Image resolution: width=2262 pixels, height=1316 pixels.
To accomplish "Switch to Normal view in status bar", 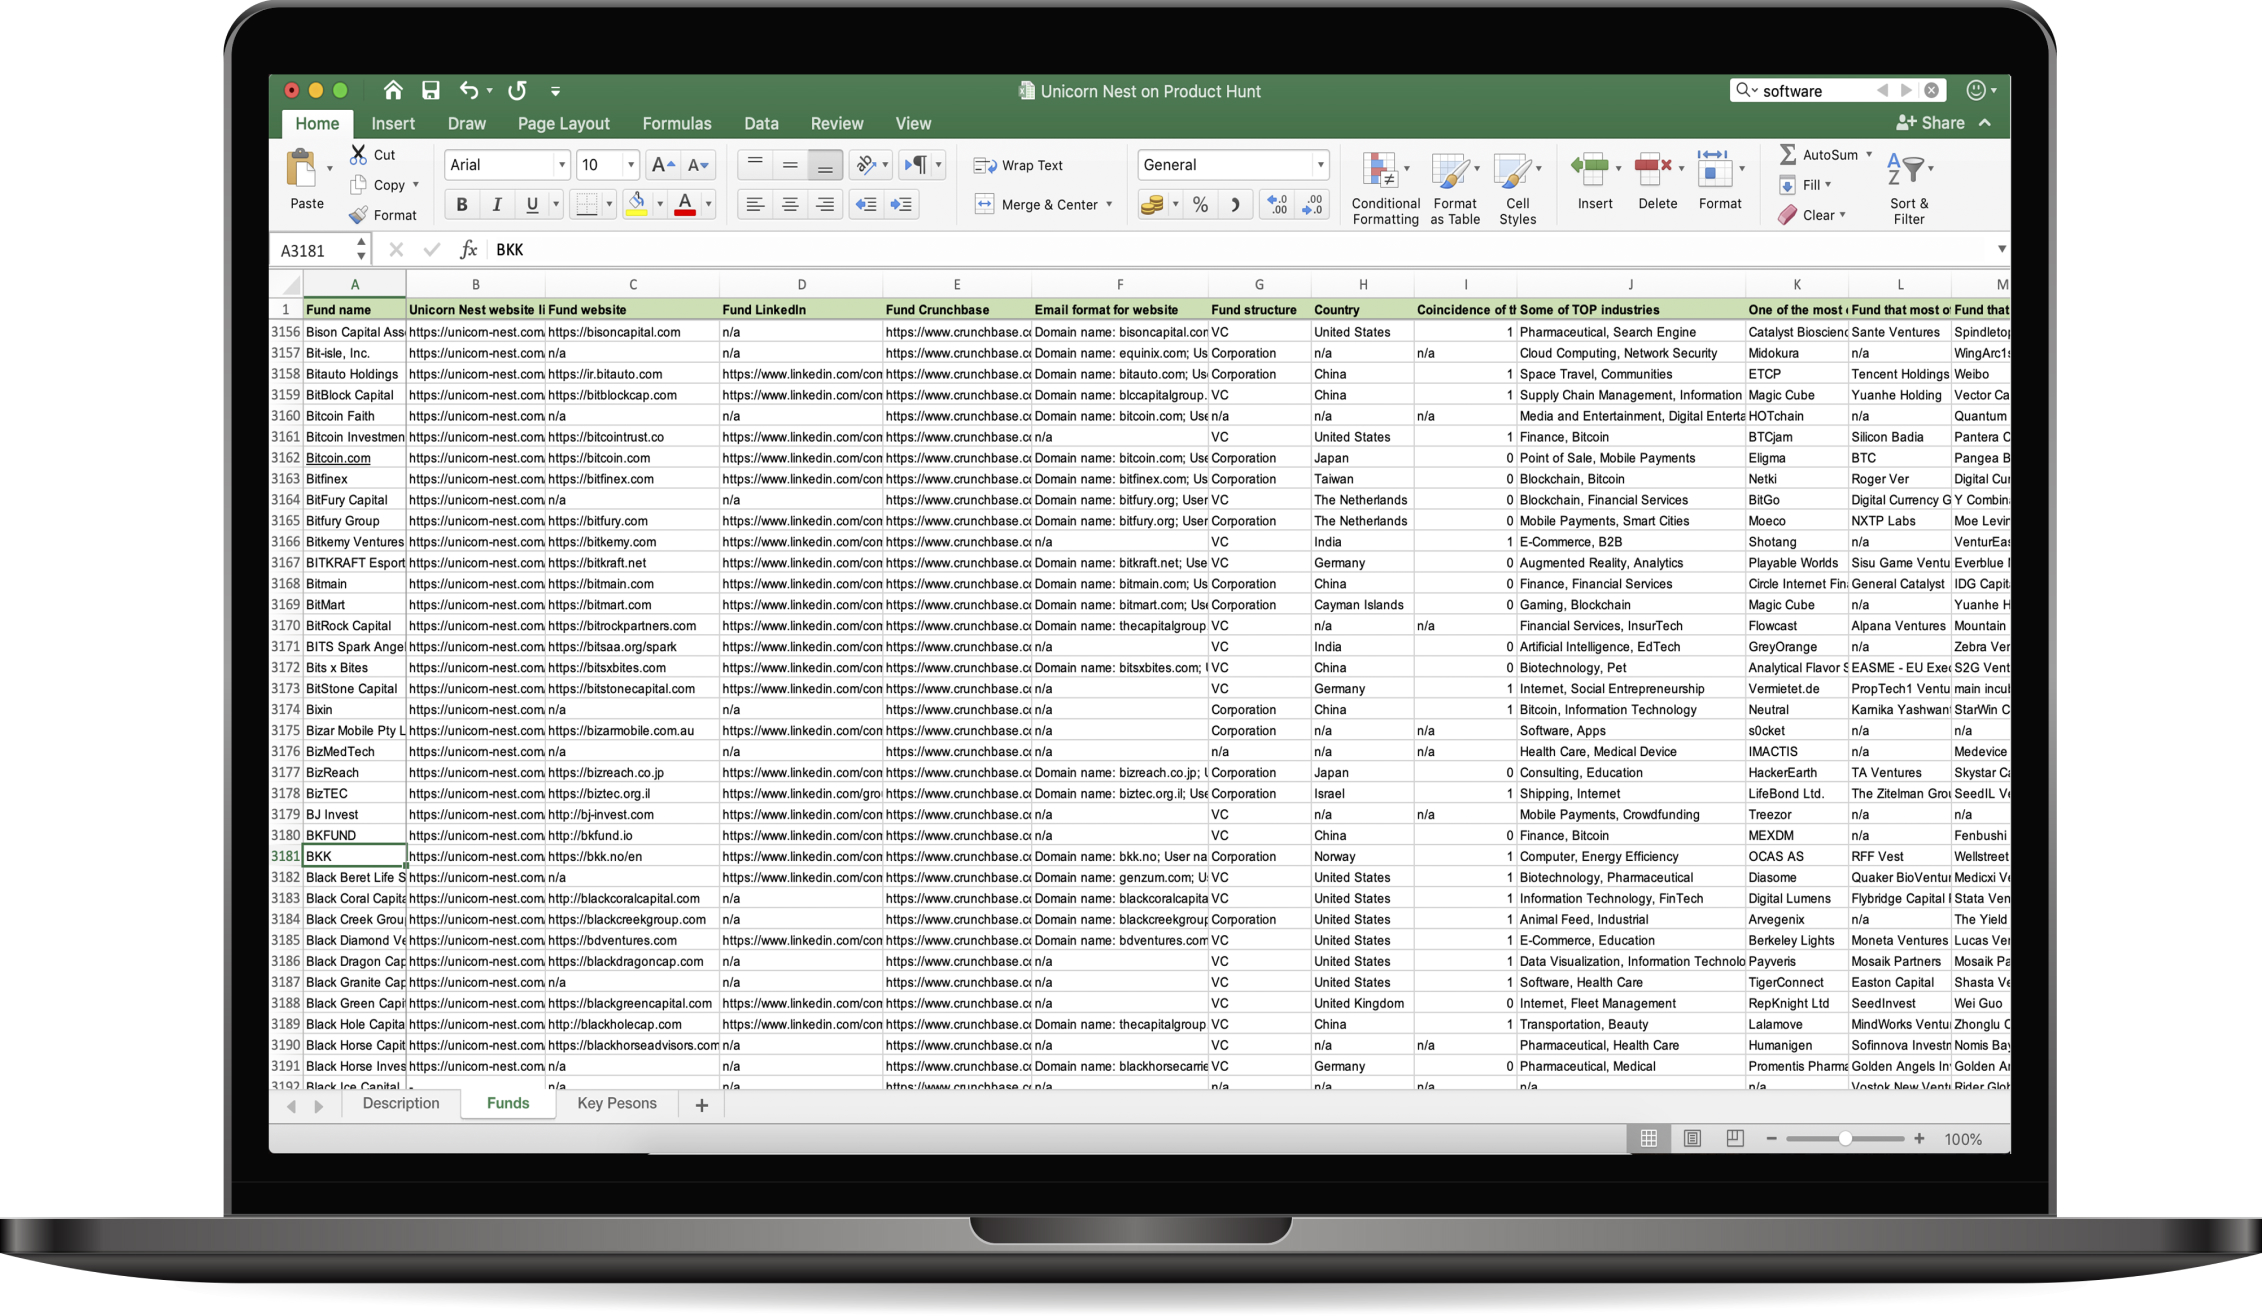I will pyautogui.click(x=1648, y=1139).
